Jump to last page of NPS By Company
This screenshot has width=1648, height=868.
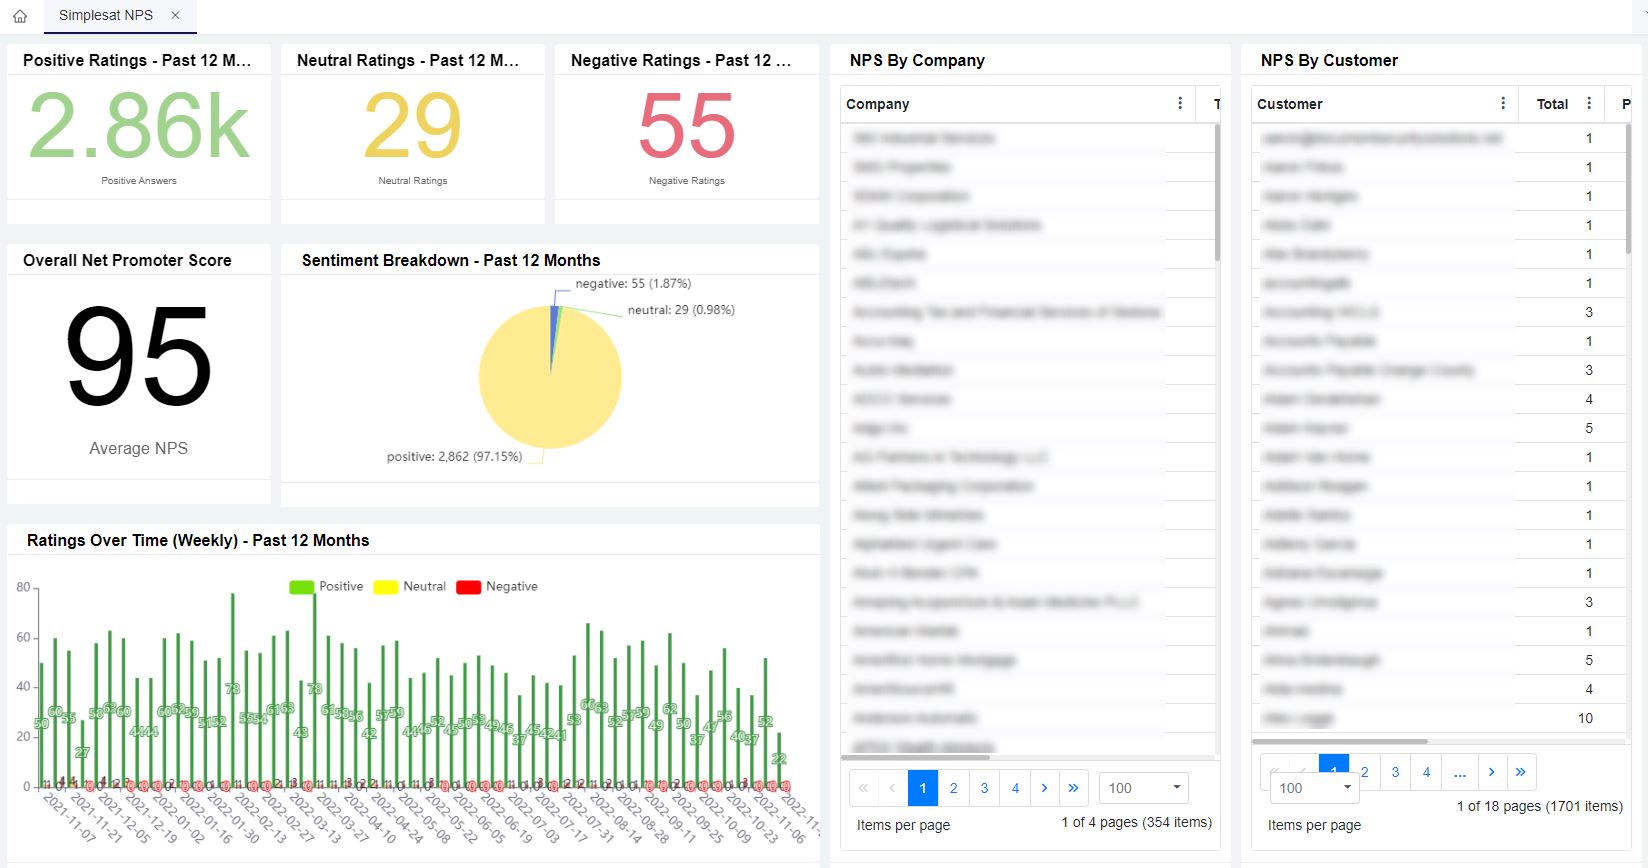[1073, 788]
